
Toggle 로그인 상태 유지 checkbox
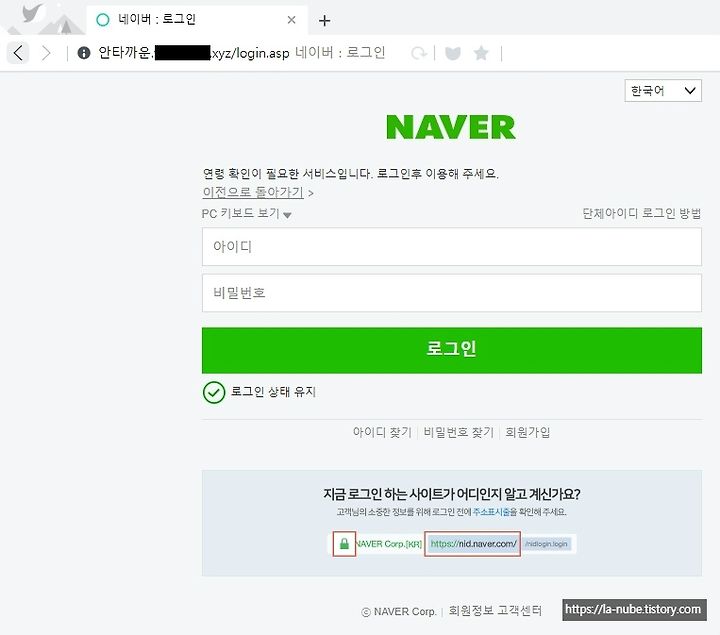214,392
